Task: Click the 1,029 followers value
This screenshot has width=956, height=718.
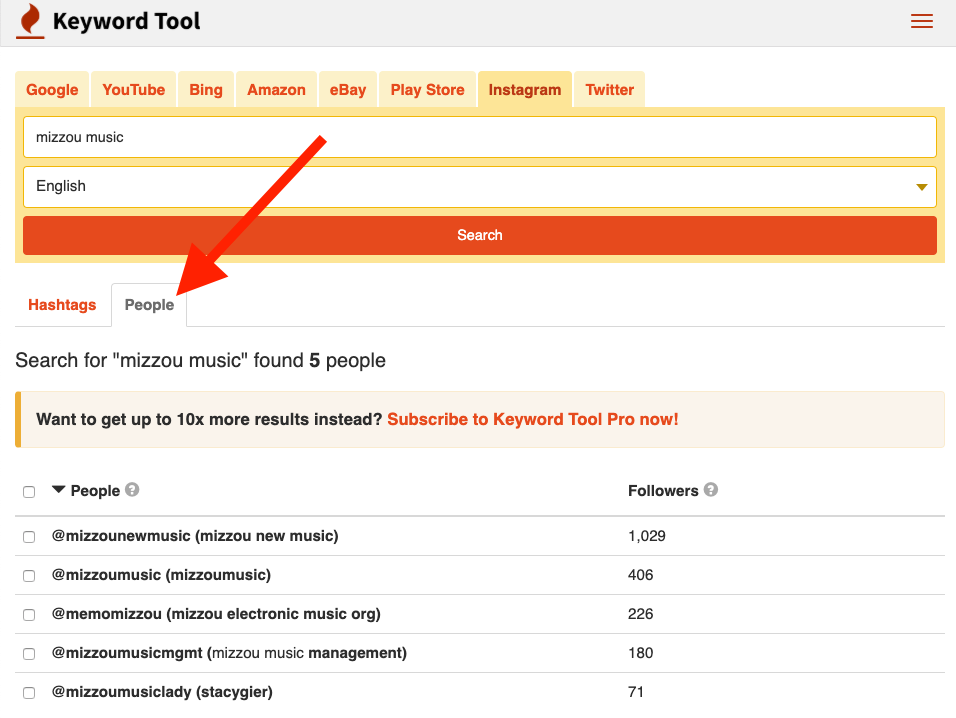Action: (x=647, y=536)
